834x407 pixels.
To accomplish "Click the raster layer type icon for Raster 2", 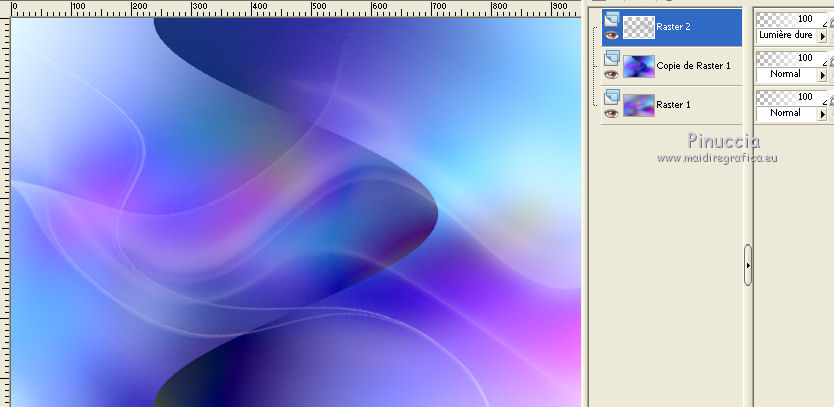I will [x=612, y=20].
